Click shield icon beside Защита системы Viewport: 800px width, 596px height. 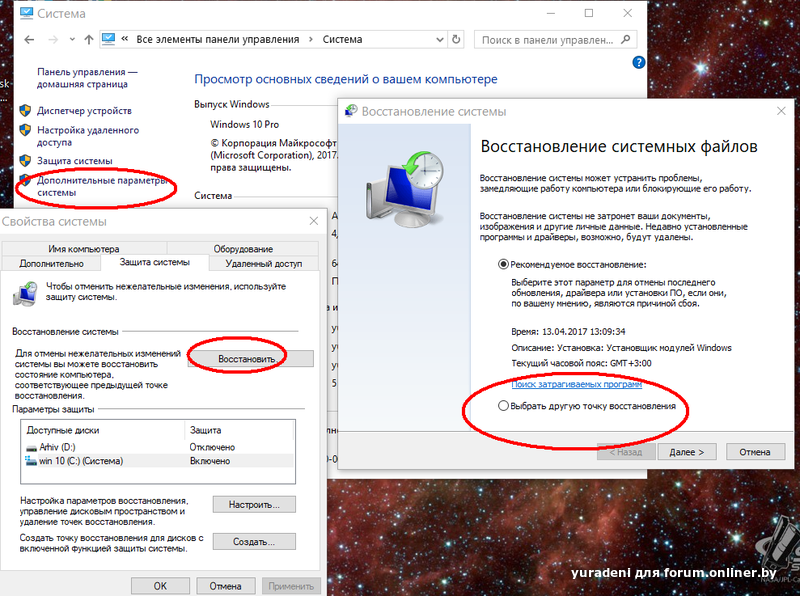(x=25, y=161)
